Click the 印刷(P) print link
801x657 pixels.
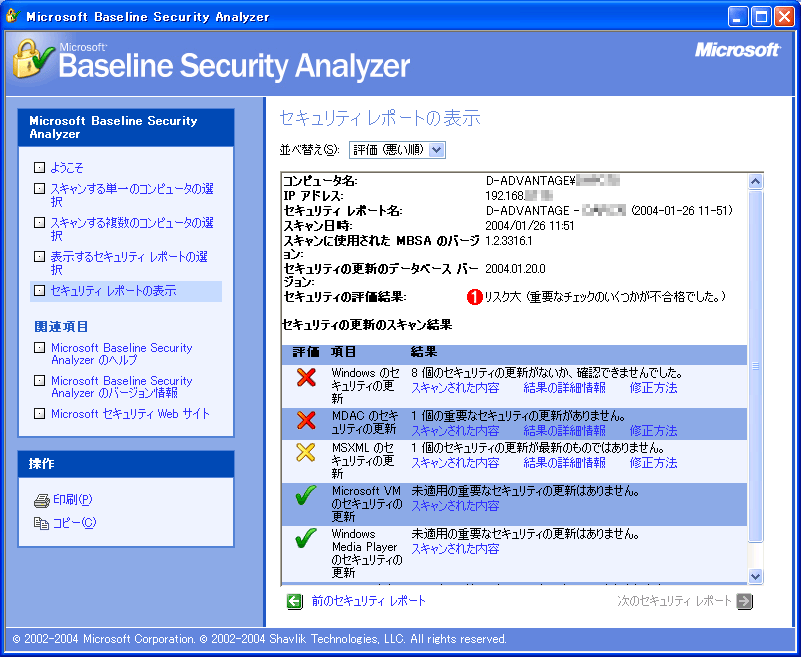point(73,500)
